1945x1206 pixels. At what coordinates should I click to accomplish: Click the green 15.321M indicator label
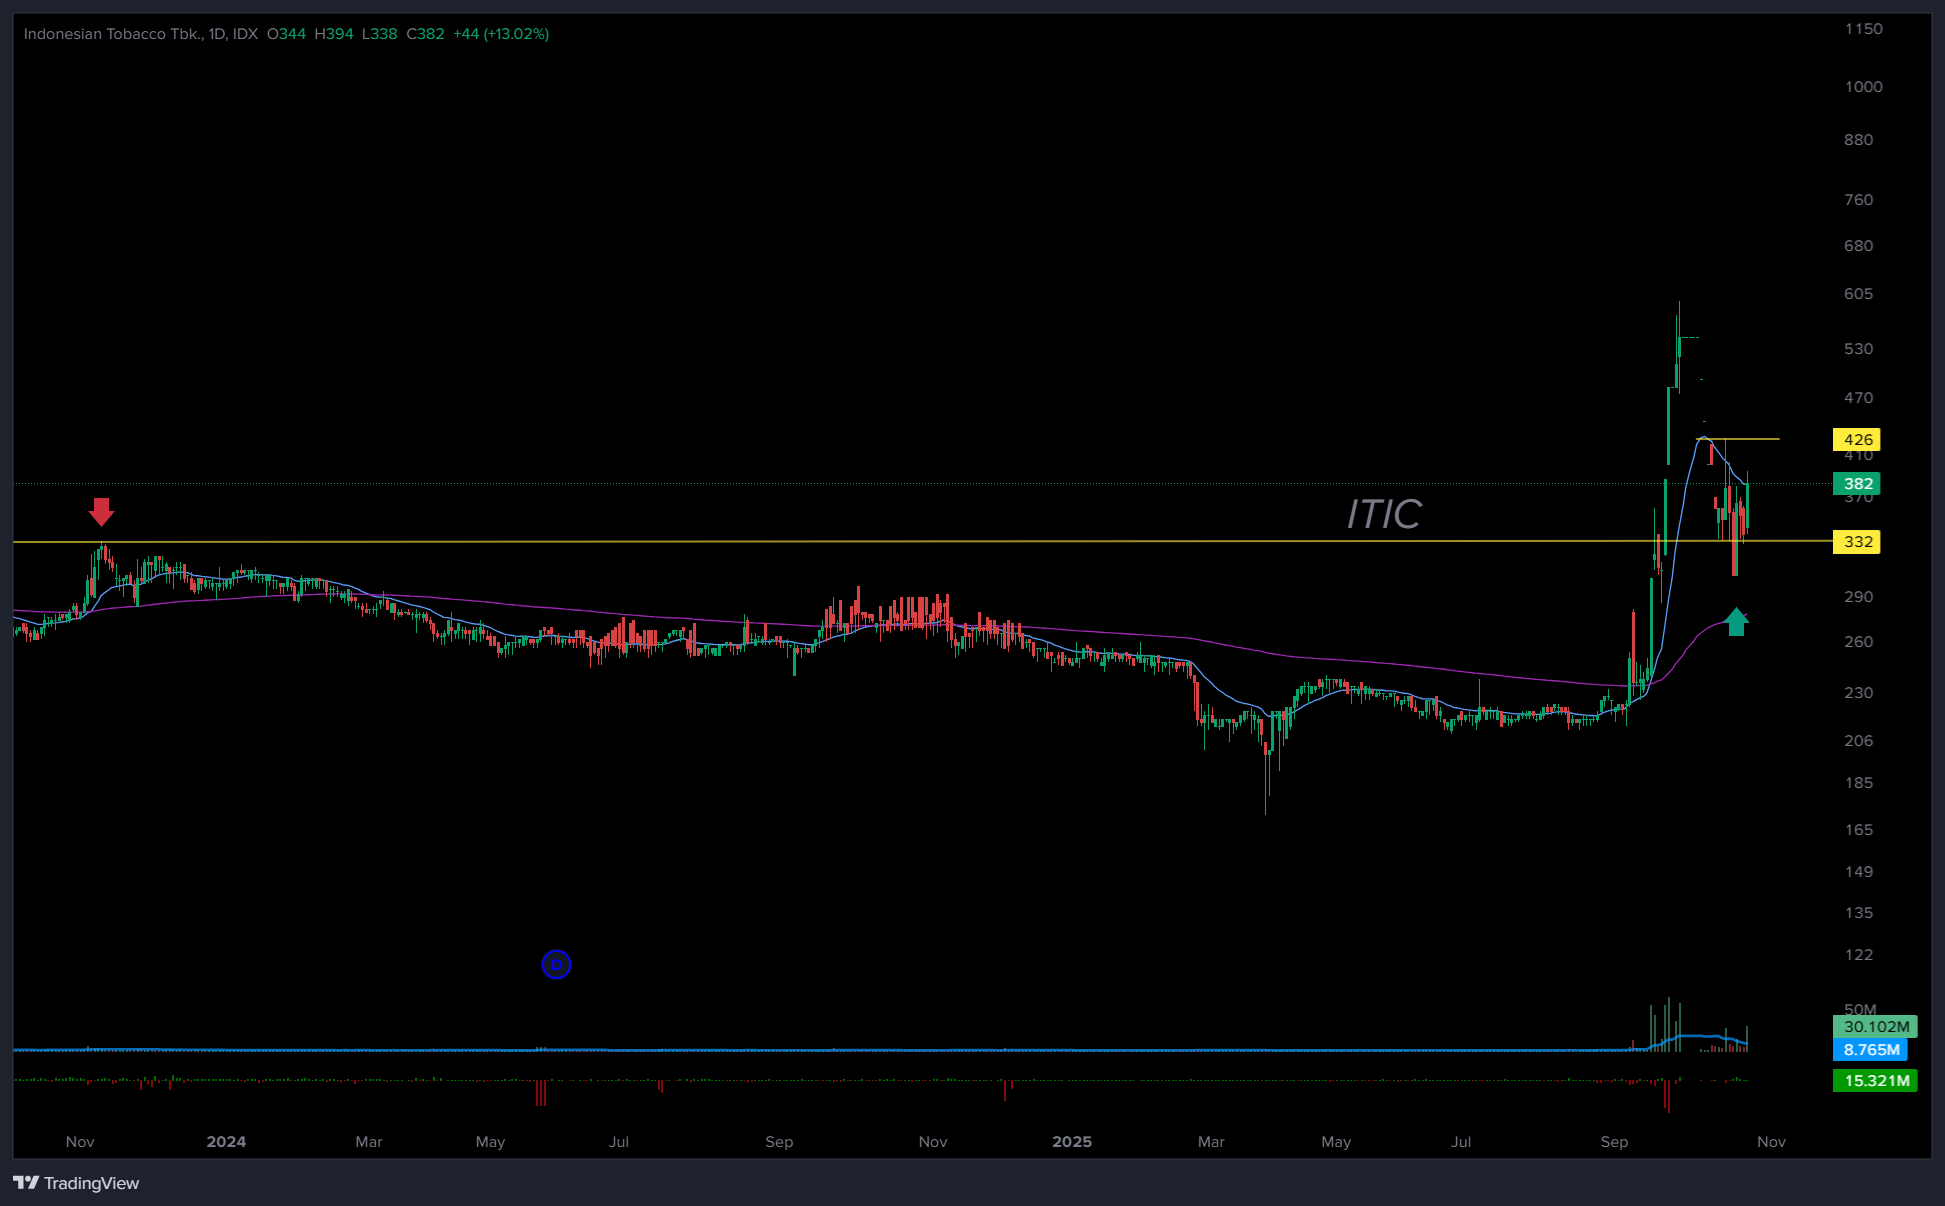click(x=1874, y=1081)
